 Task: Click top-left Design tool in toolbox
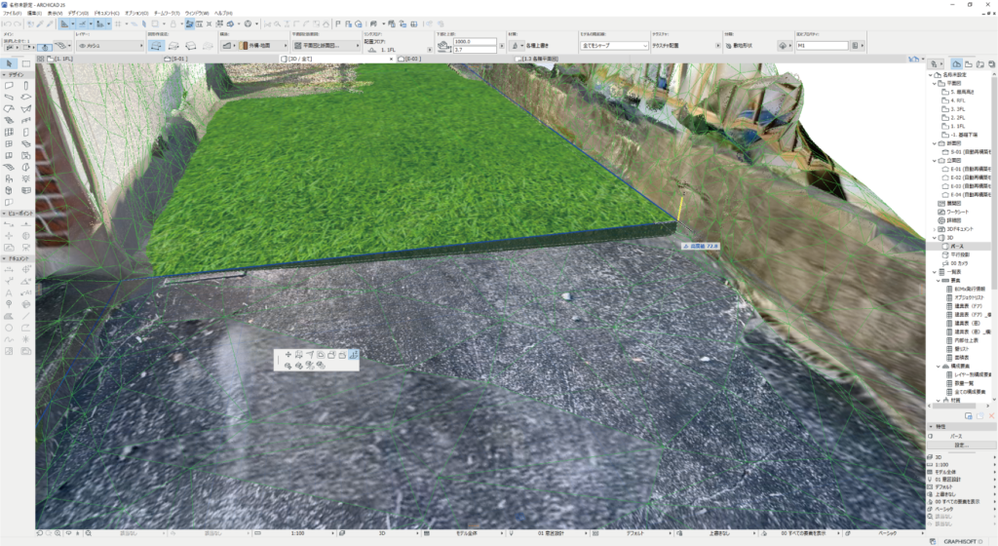click(x=9, y=85)
